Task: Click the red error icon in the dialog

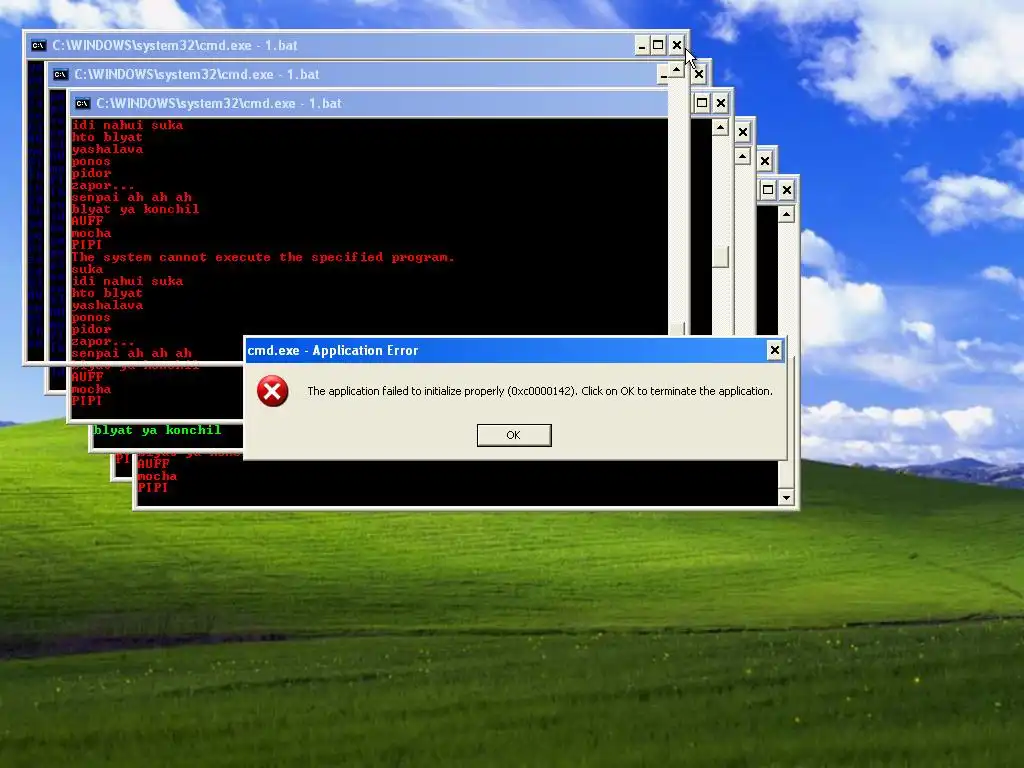Action: (x=272, y=391)
